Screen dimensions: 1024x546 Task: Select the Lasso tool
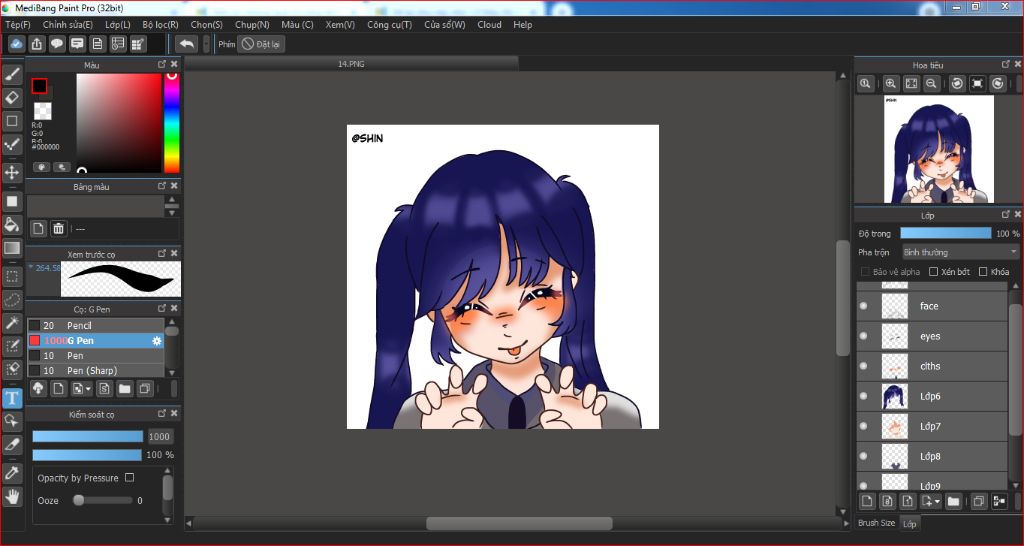coord(12,300)
